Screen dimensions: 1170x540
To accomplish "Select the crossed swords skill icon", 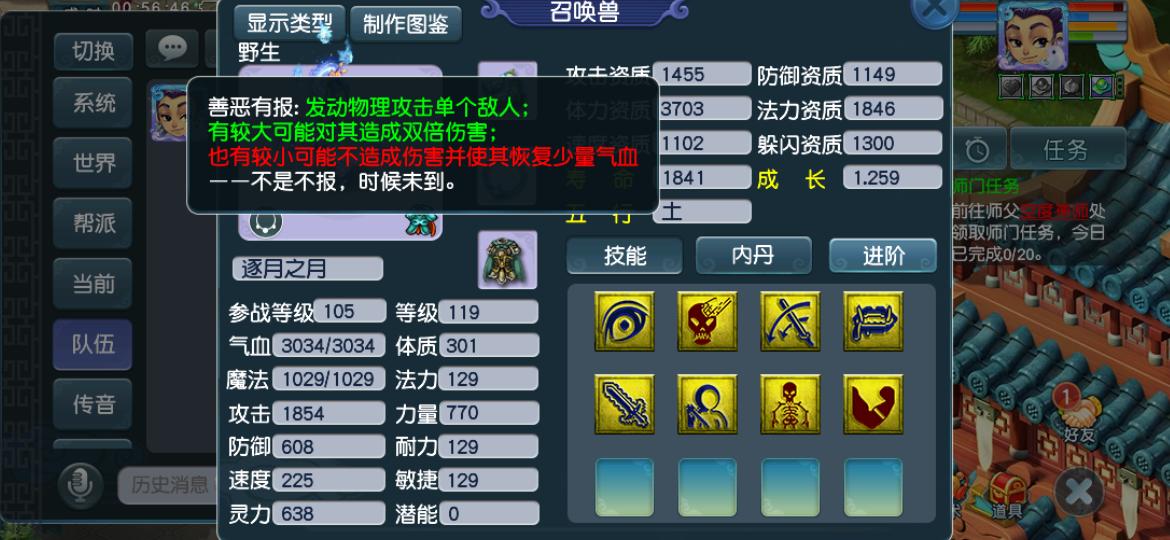I will point(790,321).
